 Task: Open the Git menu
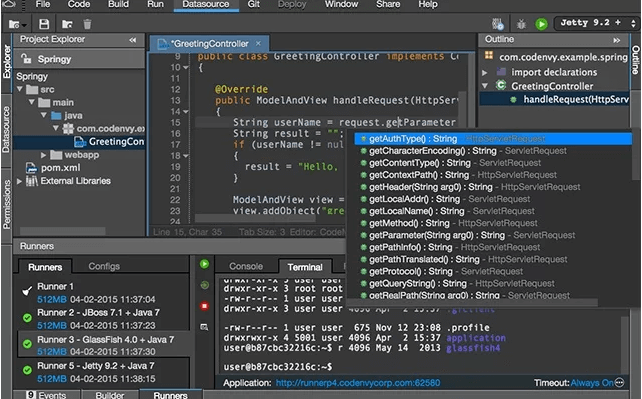pos(253,5)
